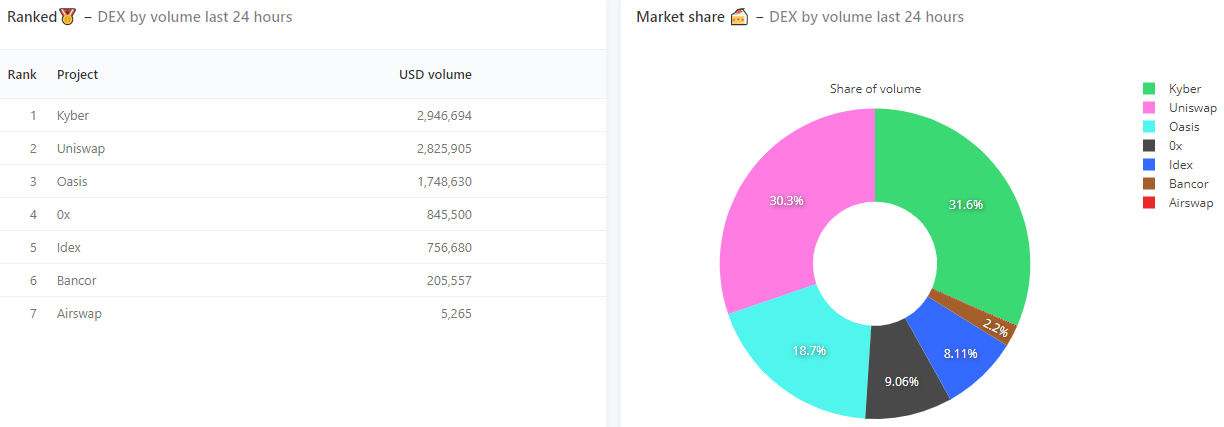1224x427 pixels.
Task: Toggle Kyber green legend swatch
Action: (1149, 89)
